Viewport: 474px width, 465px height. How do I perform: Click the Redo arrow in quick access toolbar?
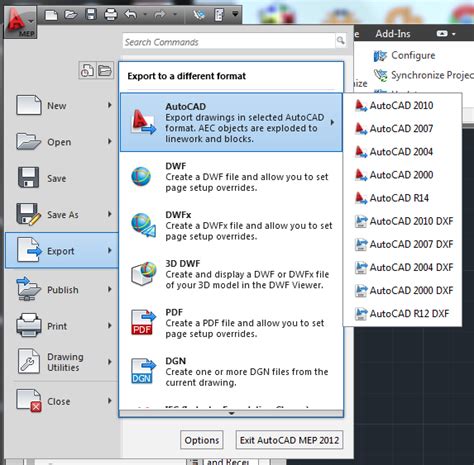click(160, 15)
